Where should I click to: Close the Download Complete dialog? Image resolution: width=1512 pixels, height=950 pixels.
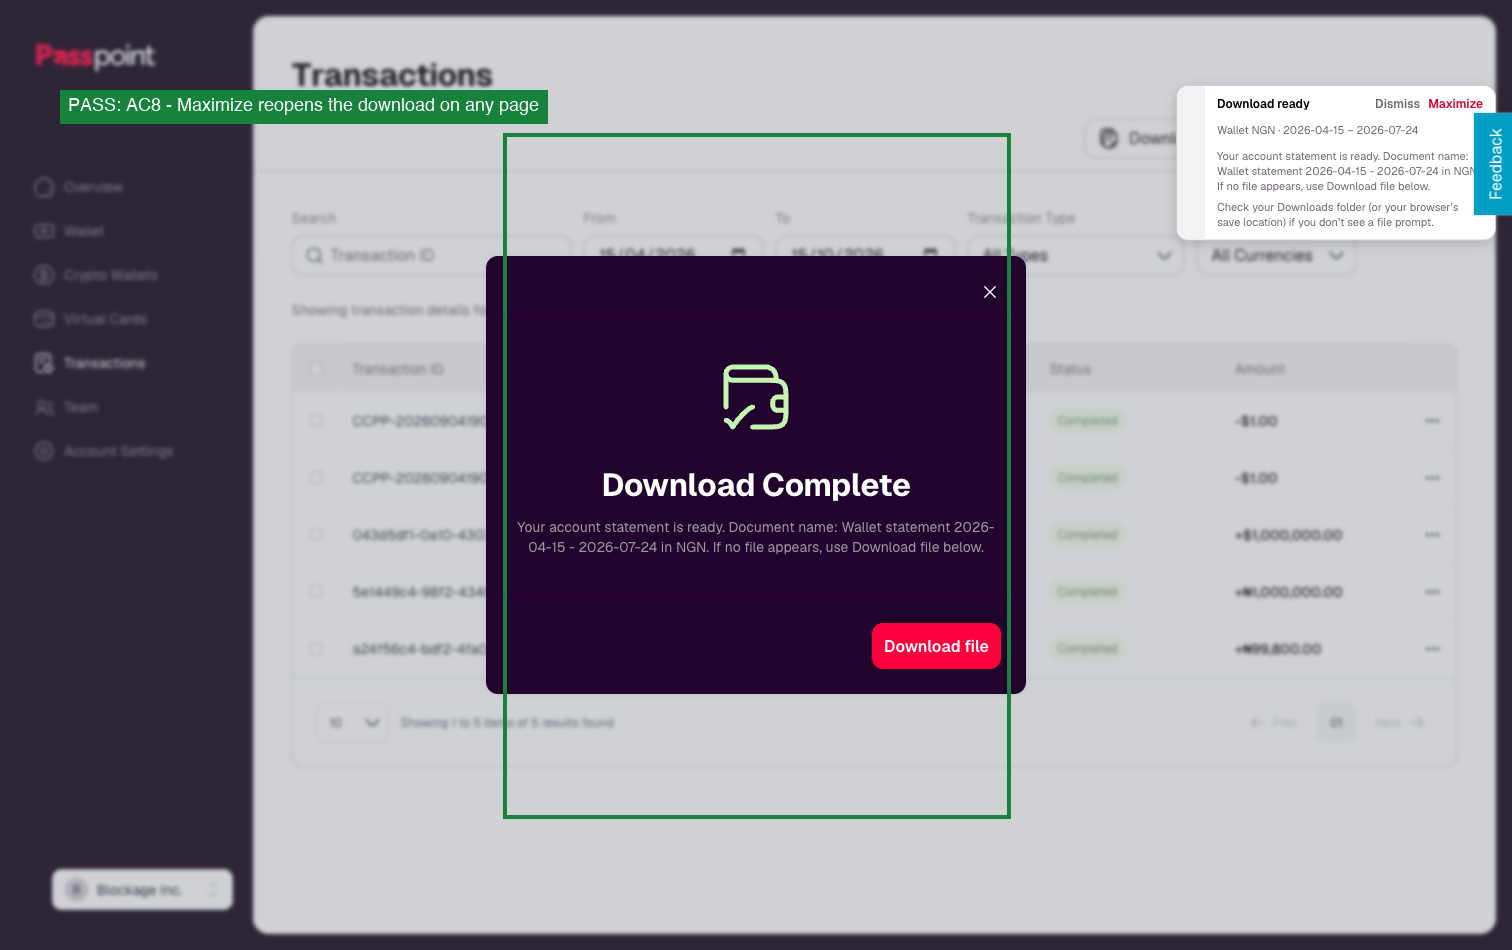click(990, 292)
